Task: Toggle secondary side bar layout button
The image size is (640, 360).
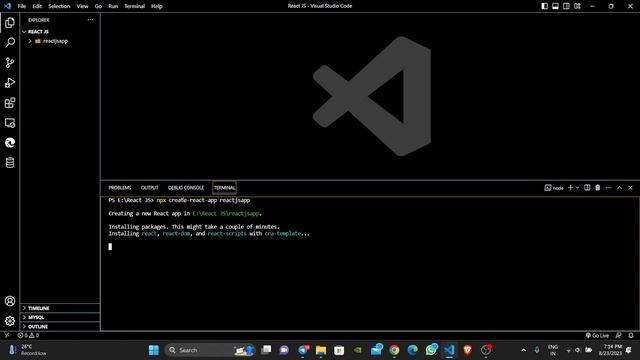Action: (567, 6)
